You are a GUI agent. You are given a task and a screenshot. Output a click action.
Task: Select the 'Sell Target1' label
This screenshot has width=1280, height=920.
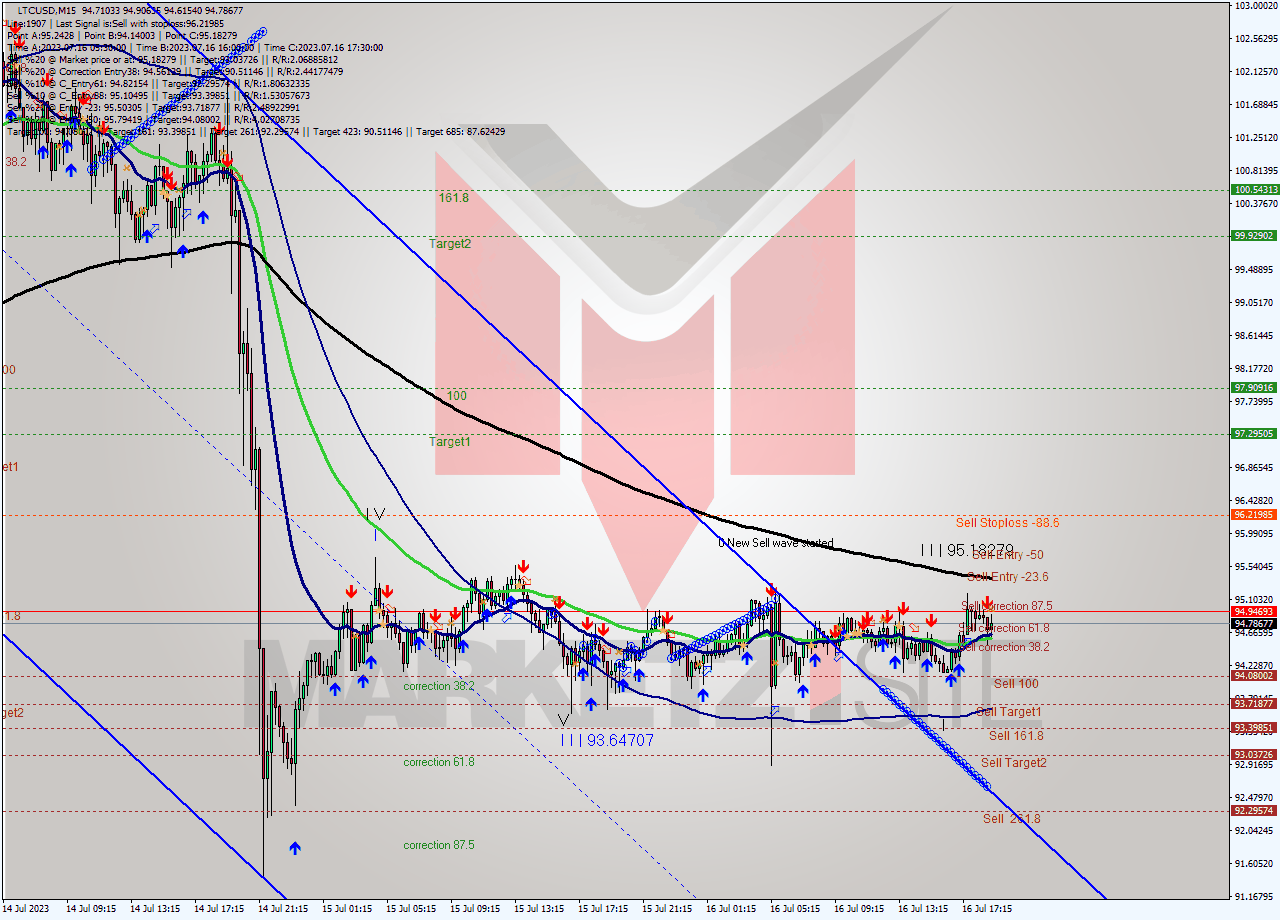1011,712
